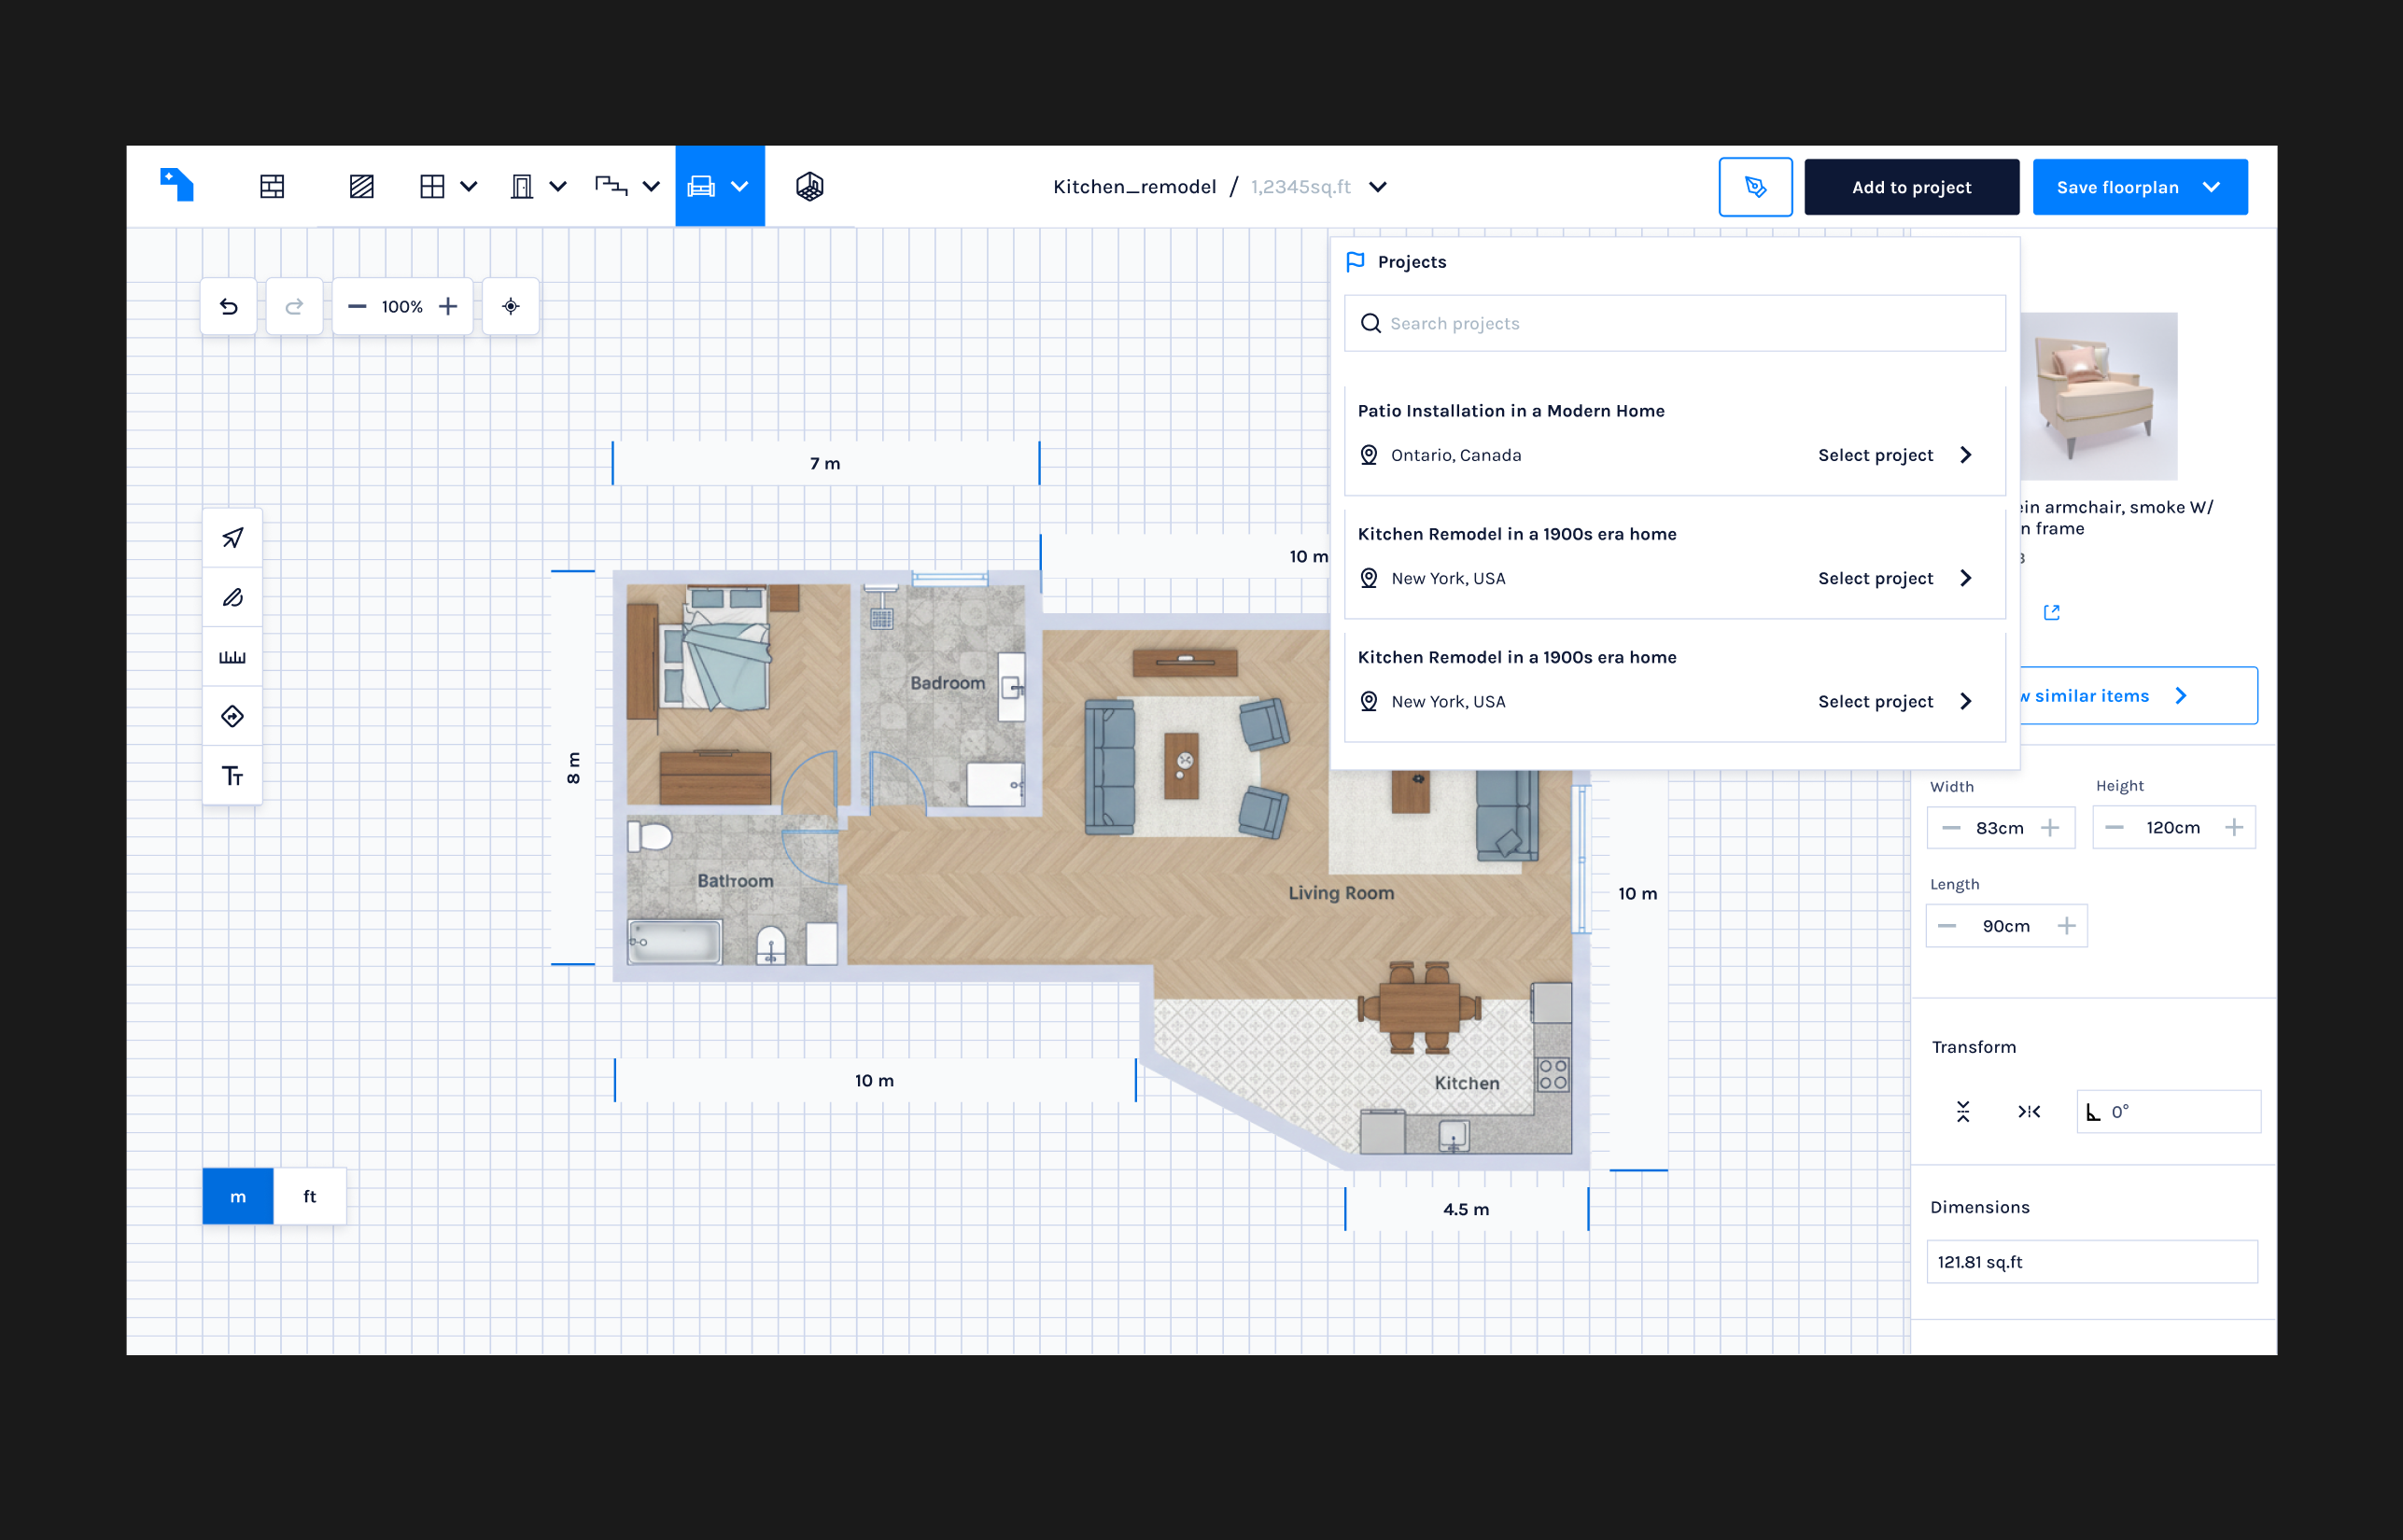Expand the Save floorplan dropdown arrow
The height and width of the screenshot is (1540, 2403).
[2212, 187]
